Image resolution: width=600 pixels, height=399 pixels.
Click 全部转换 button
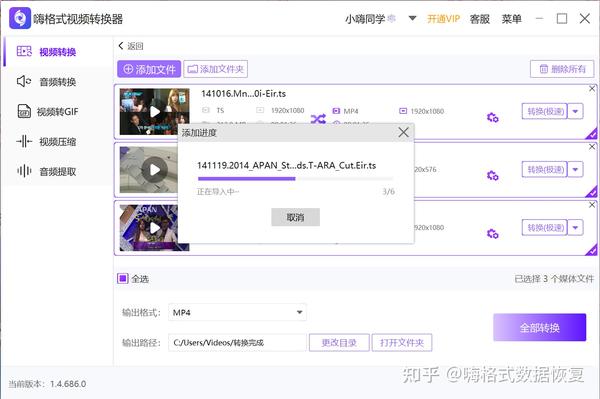[540, 327]
